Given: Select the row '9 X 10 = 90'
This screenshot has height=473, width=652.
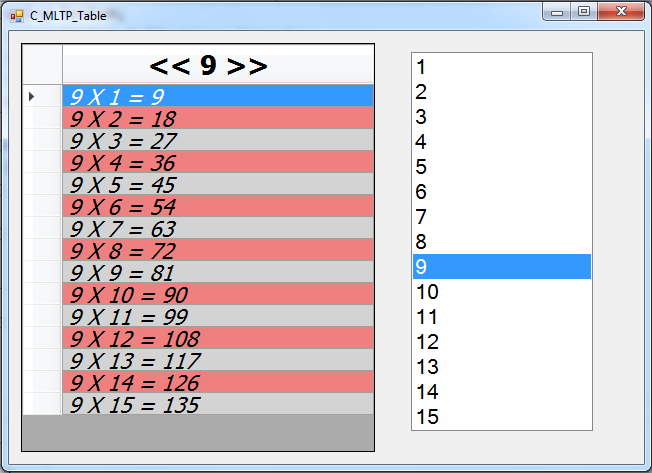Looking at the screenshot, I should pyautogui.click(x=218, y=294).
